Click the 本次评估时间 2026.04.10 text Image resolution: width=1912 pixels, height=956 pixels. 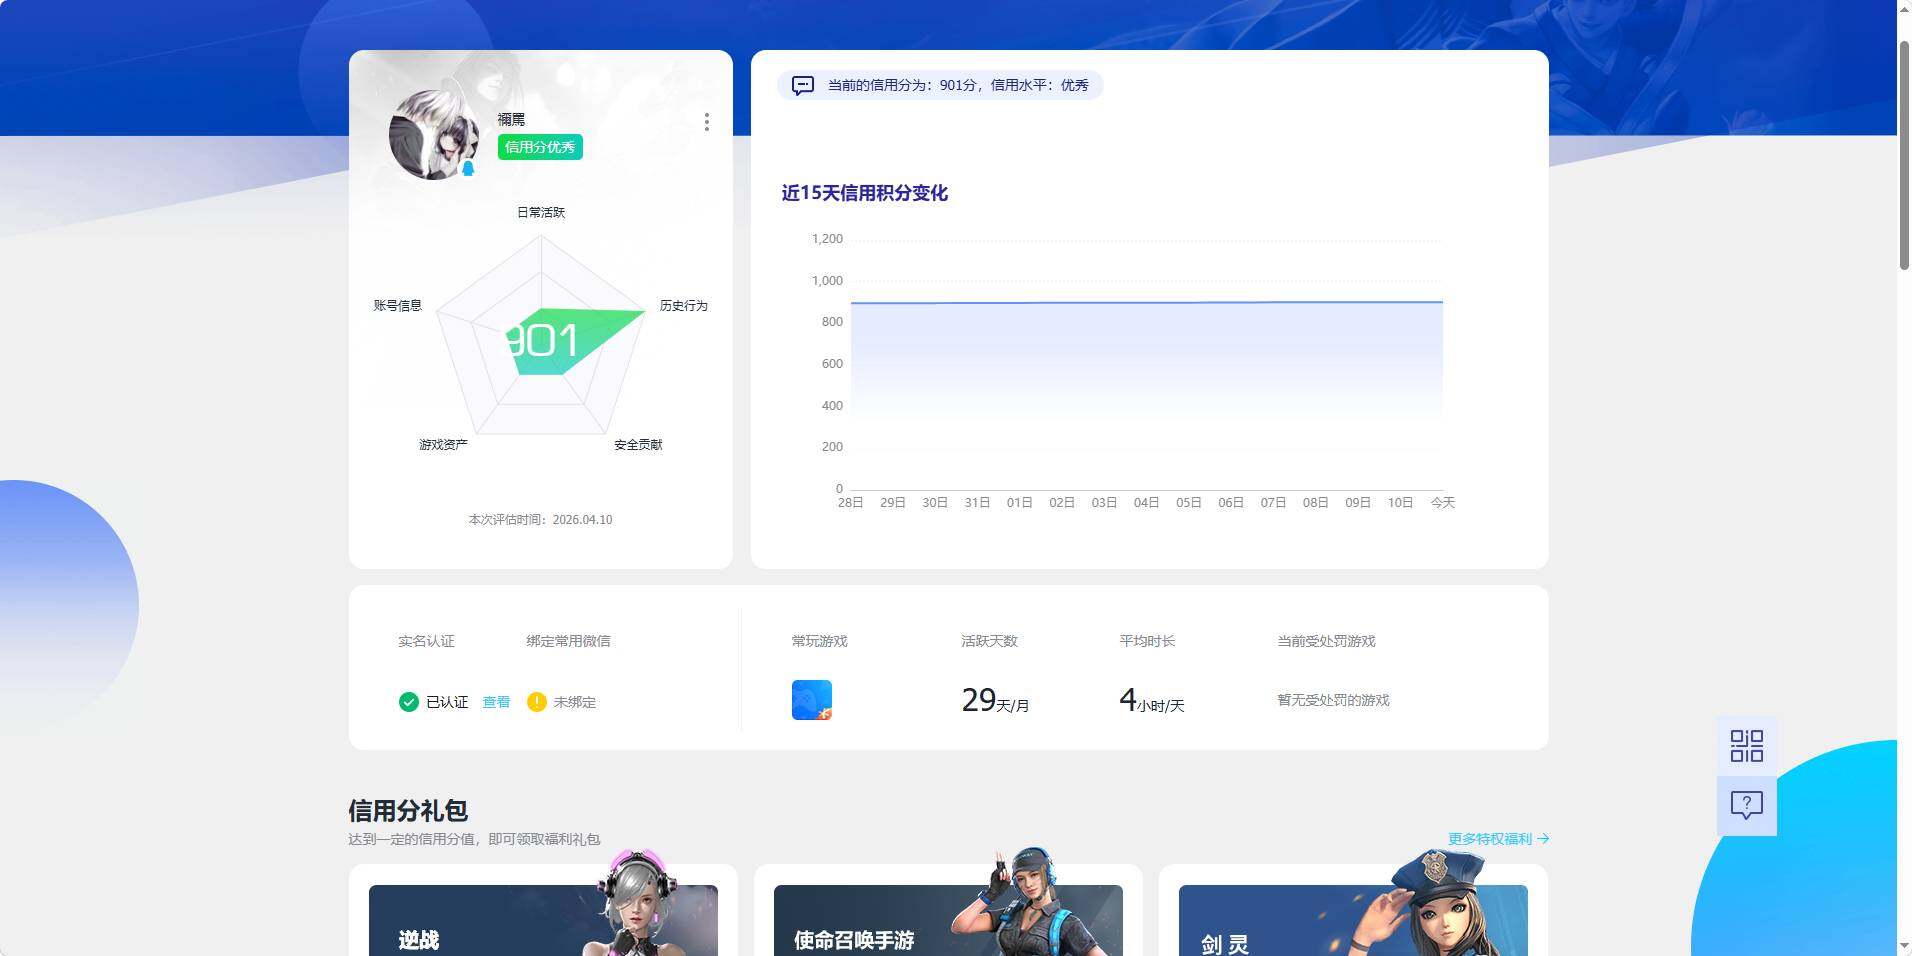541,520
